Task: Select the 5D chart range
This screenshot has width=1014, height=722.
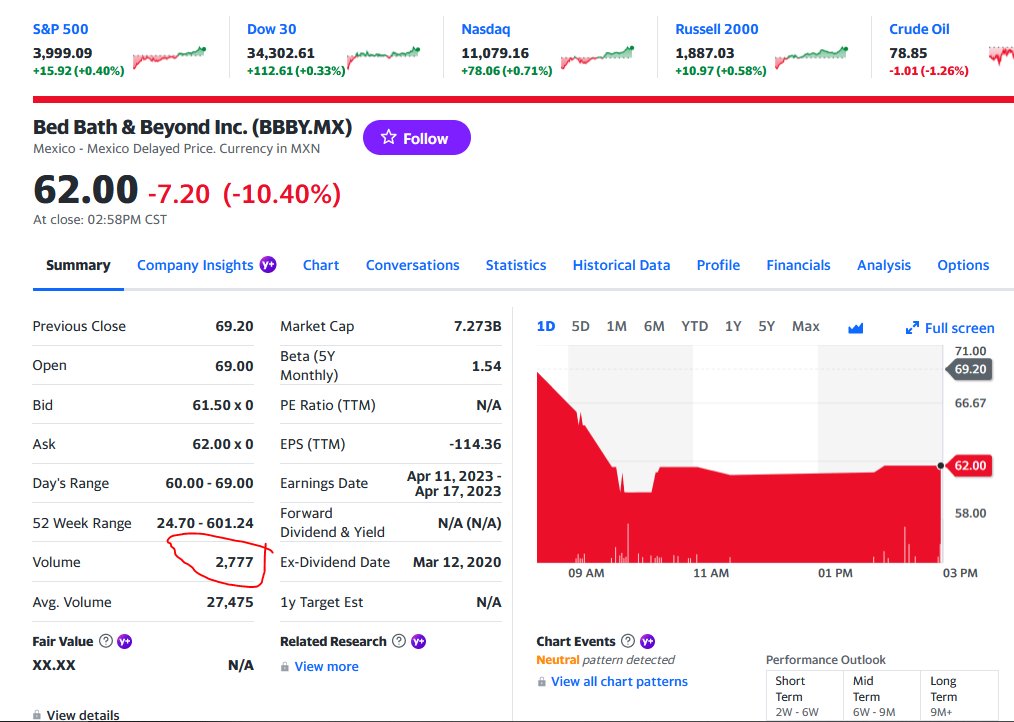Action: [x=581, y=326]
